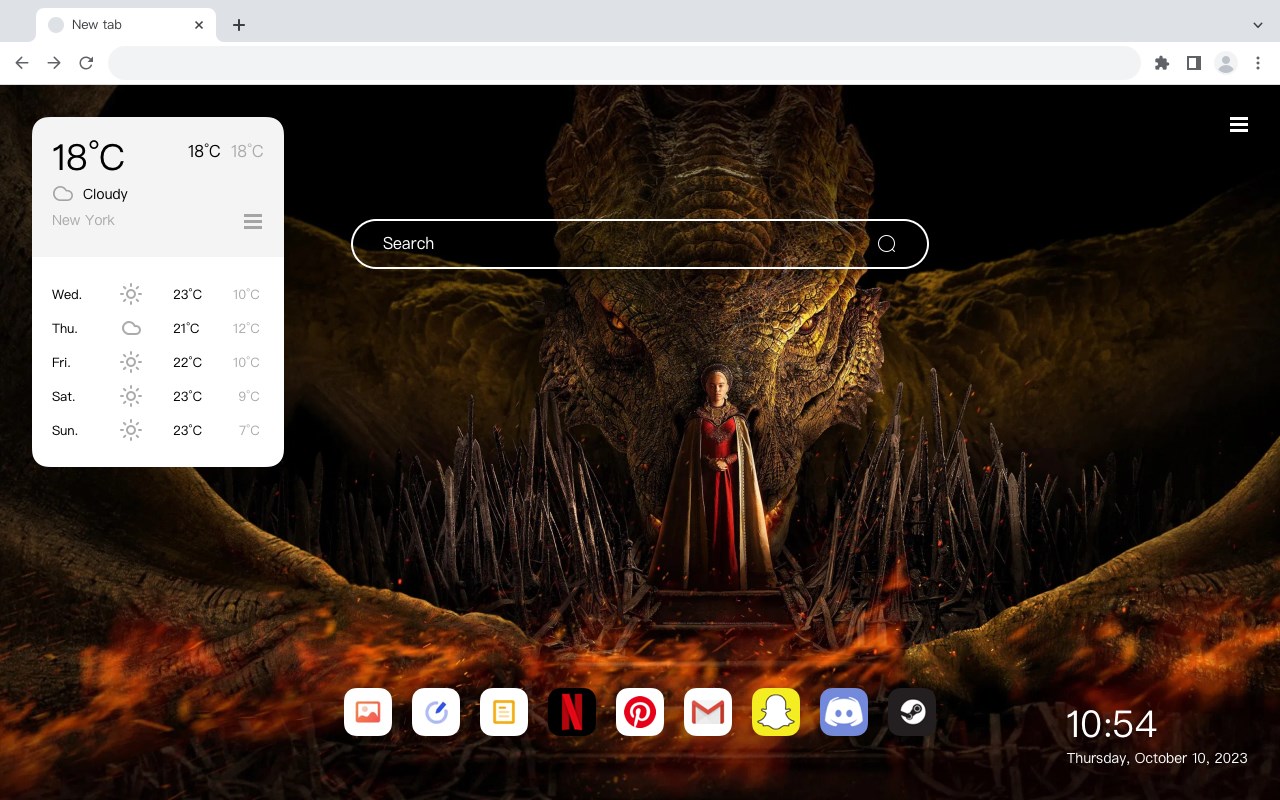Open the Chrome profile avatar
This screenshot has height=800, width=1280.
(1226, 63)
